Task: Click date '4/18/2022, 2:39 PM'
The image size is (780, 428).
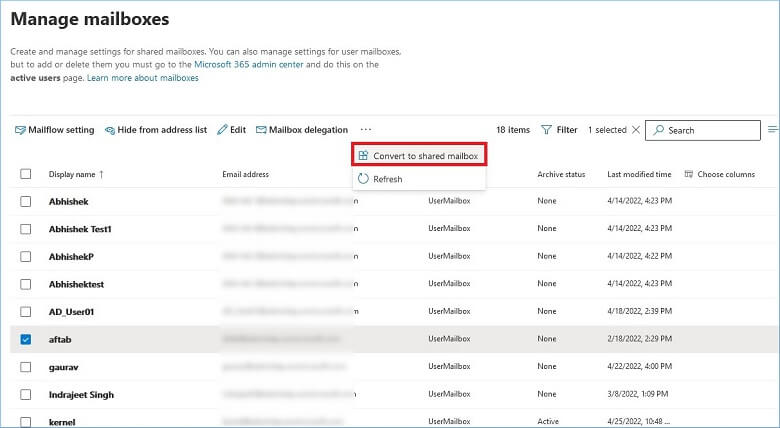Action: pyautogui.click(x=640, y=311)
